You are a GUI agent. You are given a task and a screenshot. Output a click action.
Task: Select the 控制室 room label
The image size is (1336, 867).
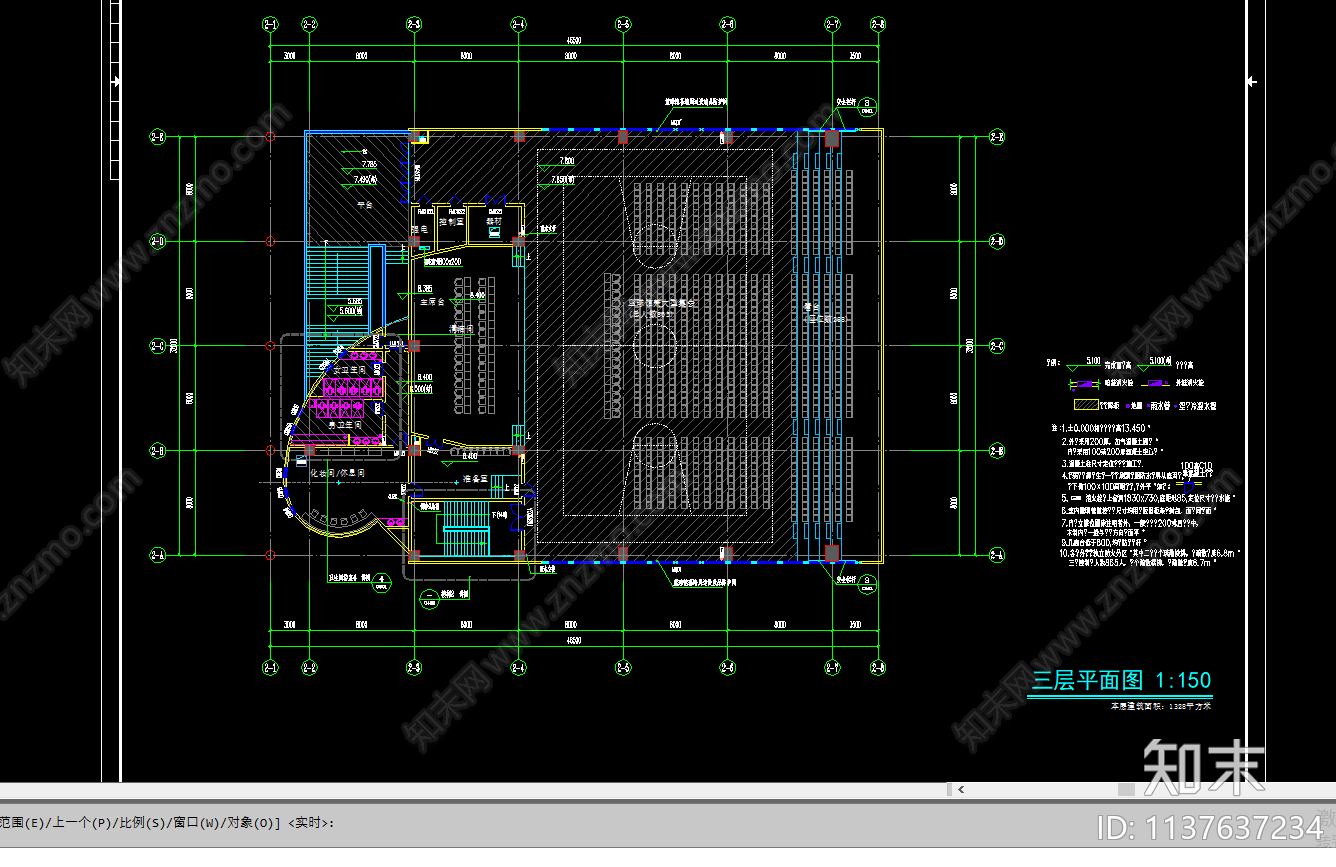point(453,222)
